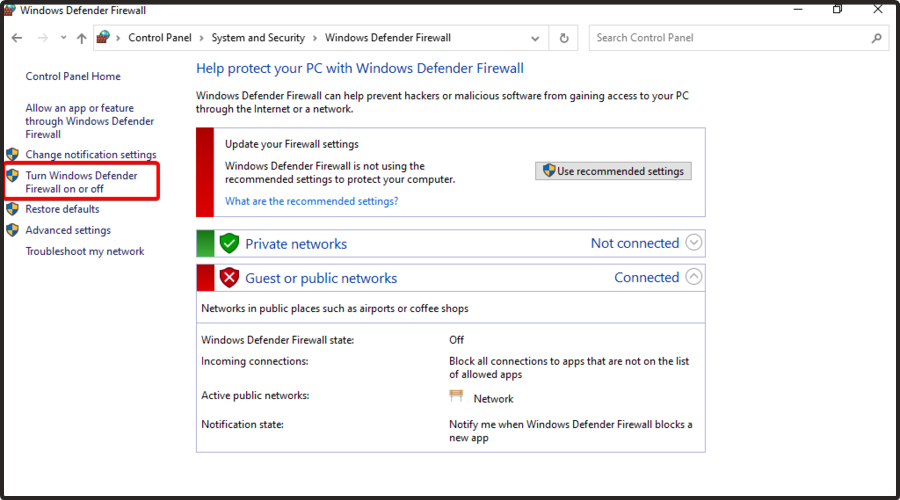Viewport: 900px width, 500px height.
Task: Click Windows Defender Firewall state label
Action: coord(277,340)
